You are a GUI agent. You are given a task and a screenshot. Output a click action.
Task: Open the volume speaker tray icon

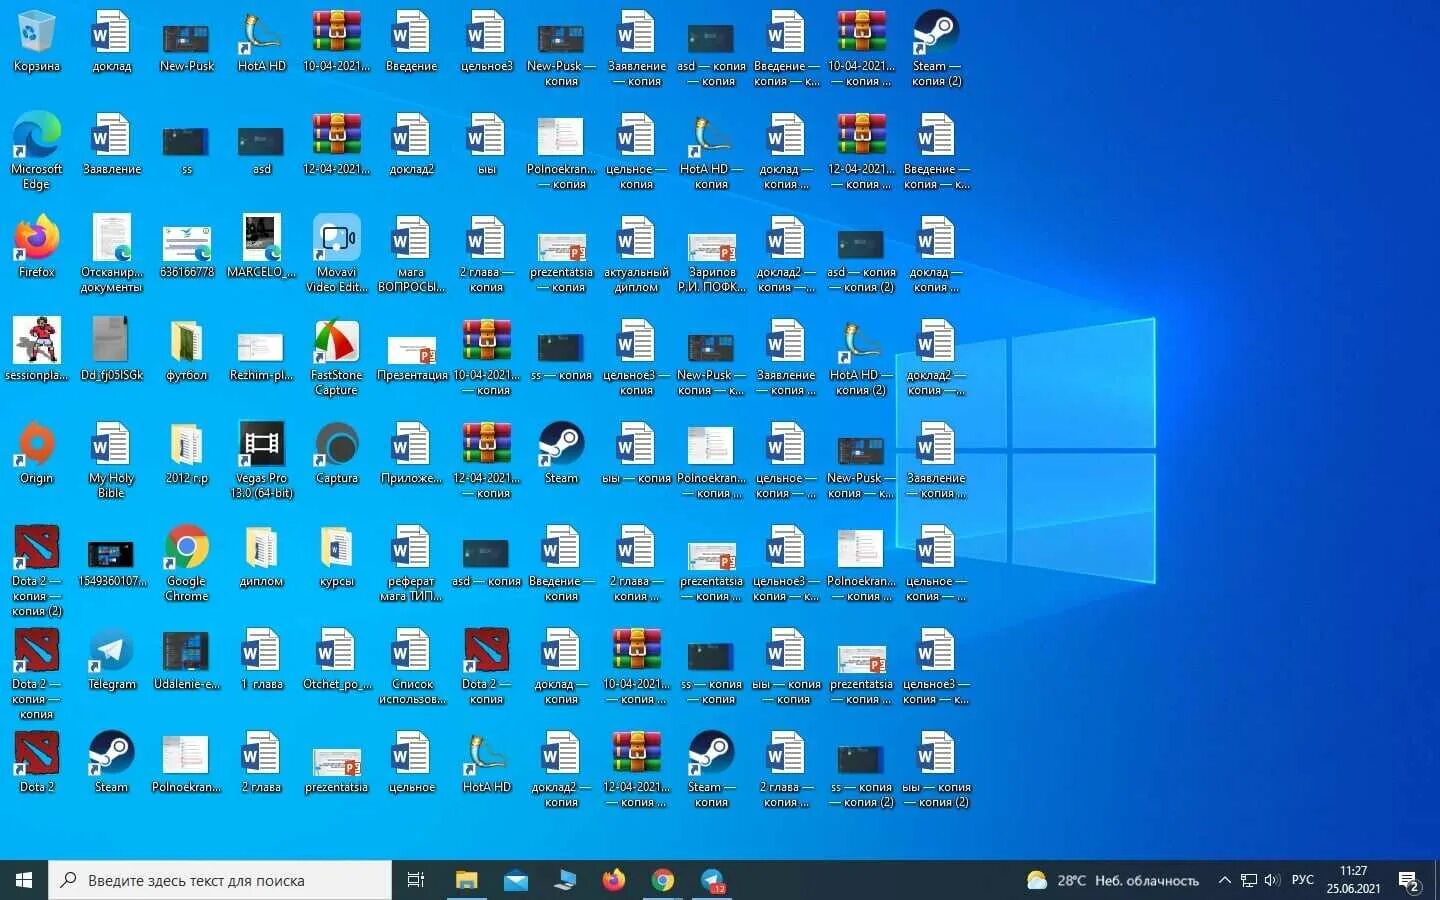pos(1272,880)
